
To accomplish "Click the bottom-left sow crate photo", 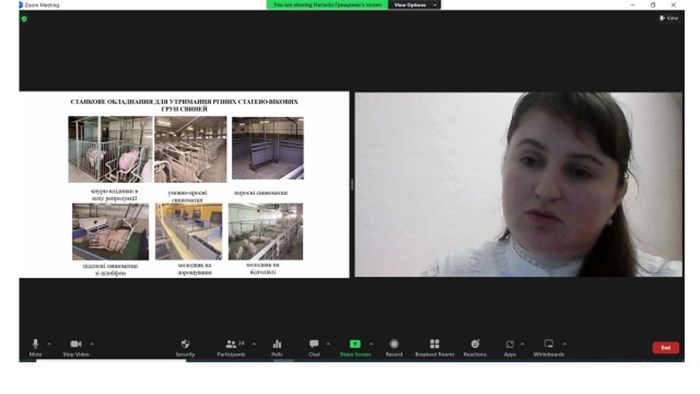I will (x=110, y=232).
